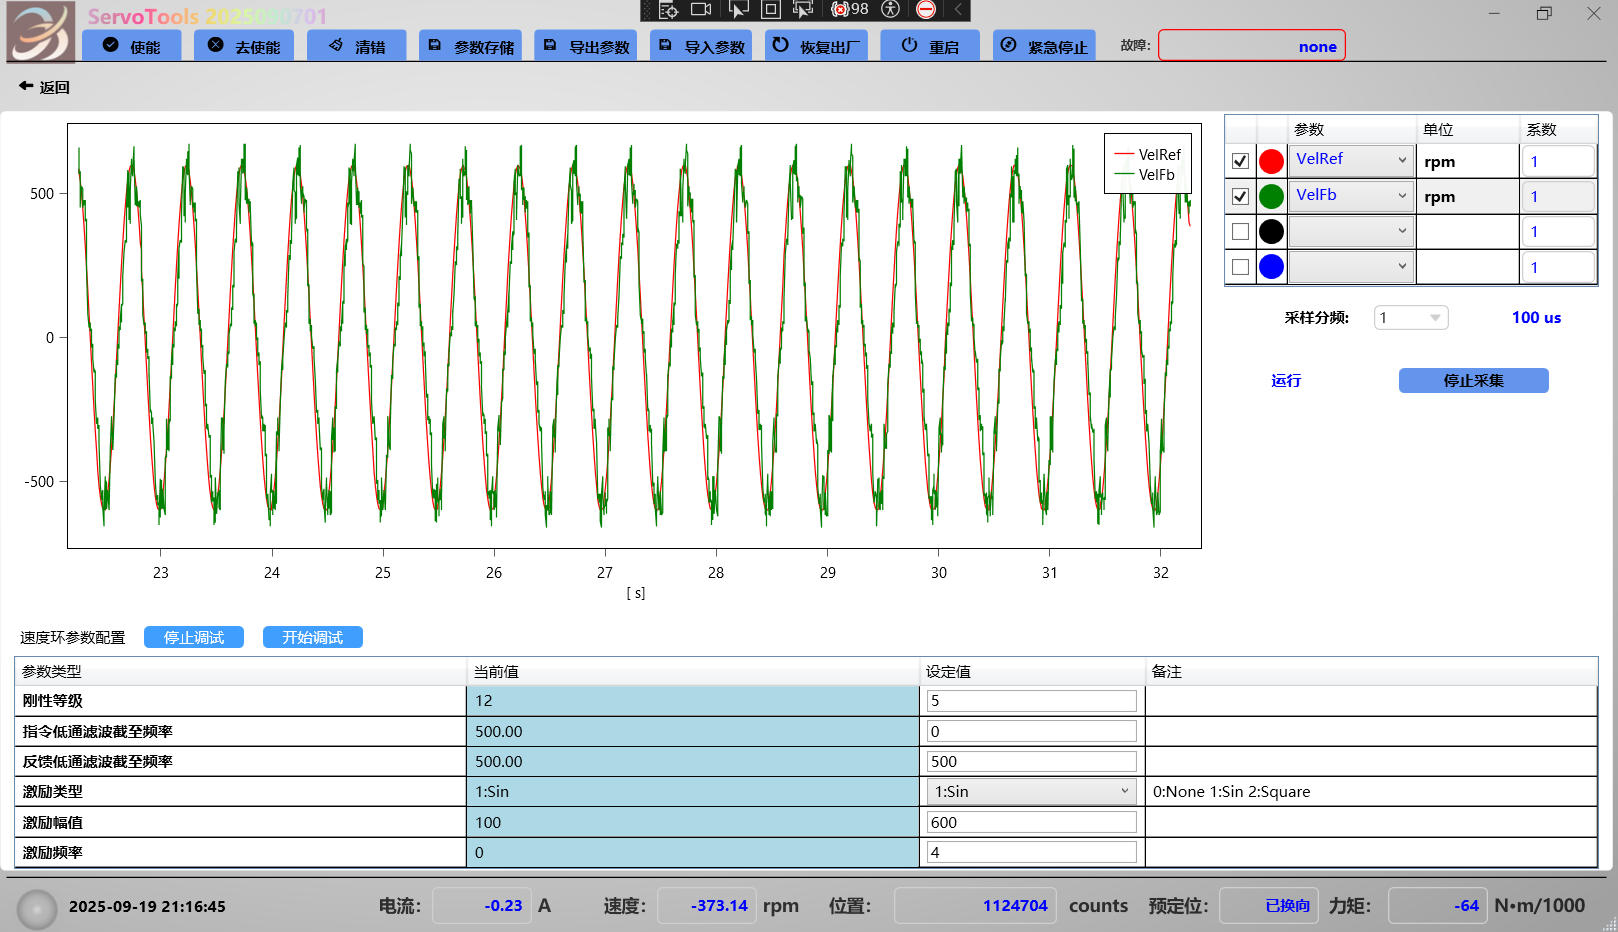Click the 导入参数 import parameters button
The height and width of the screenshot is (932, 1618).
[701, 46]
